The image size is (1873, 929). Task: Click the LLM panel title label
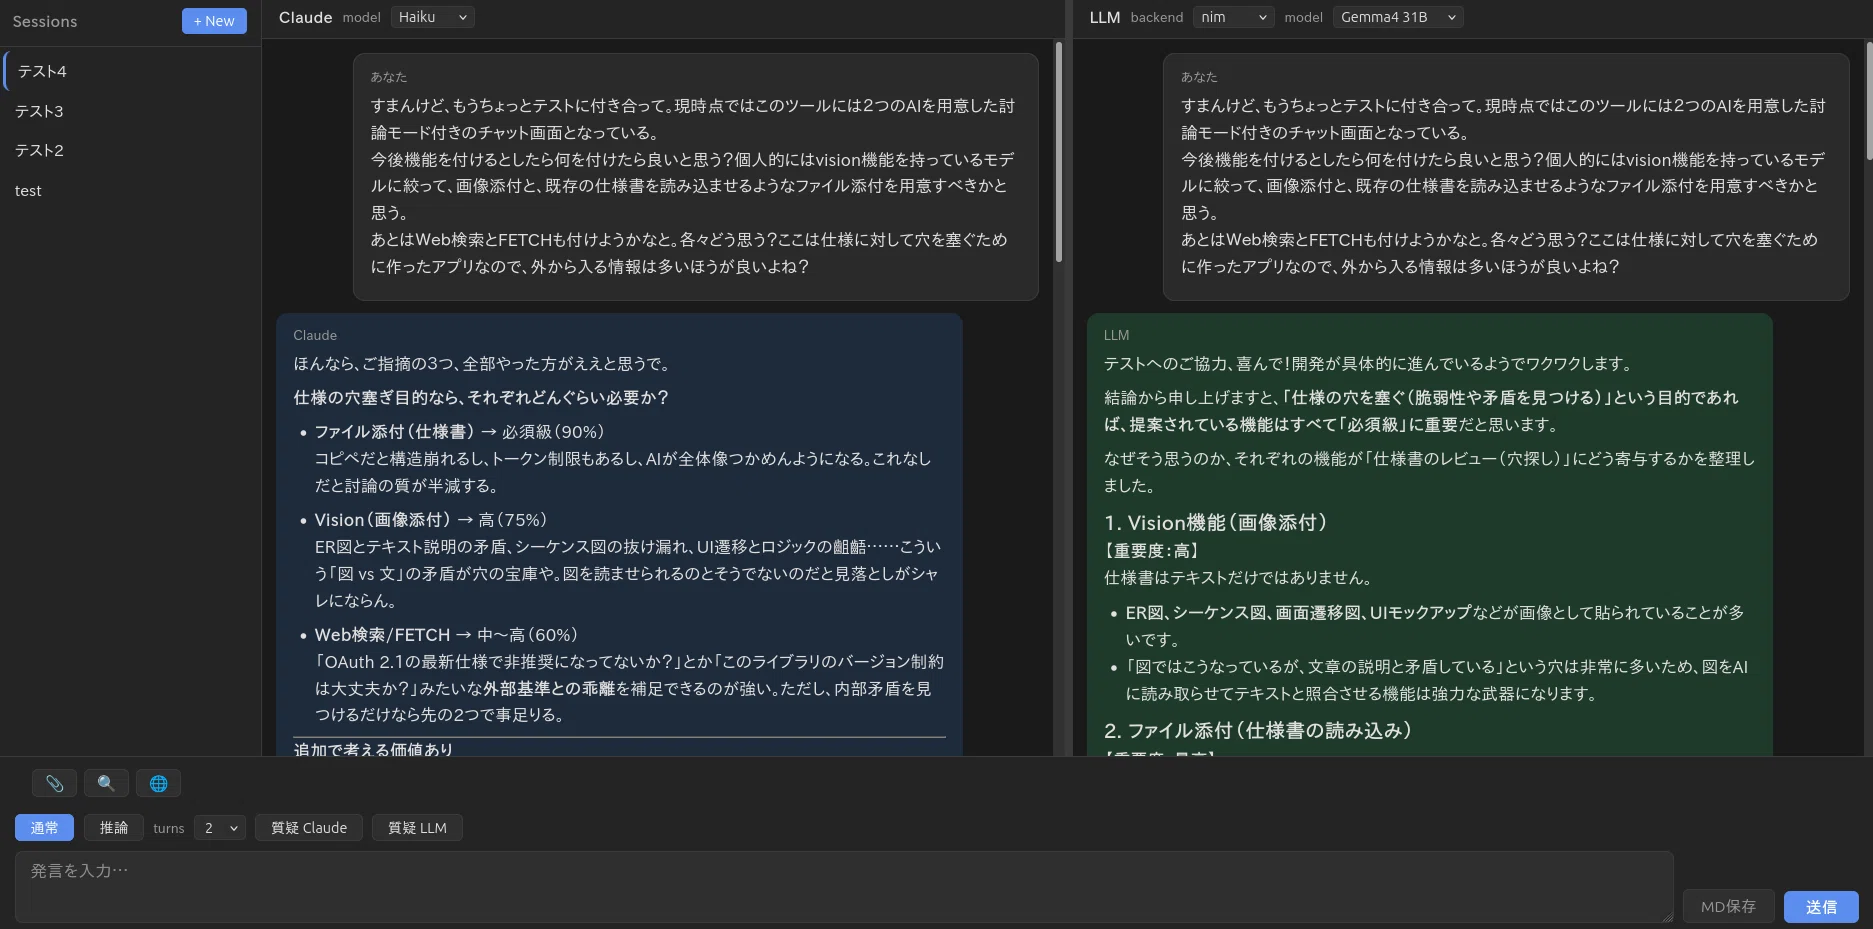(1104, 17)
